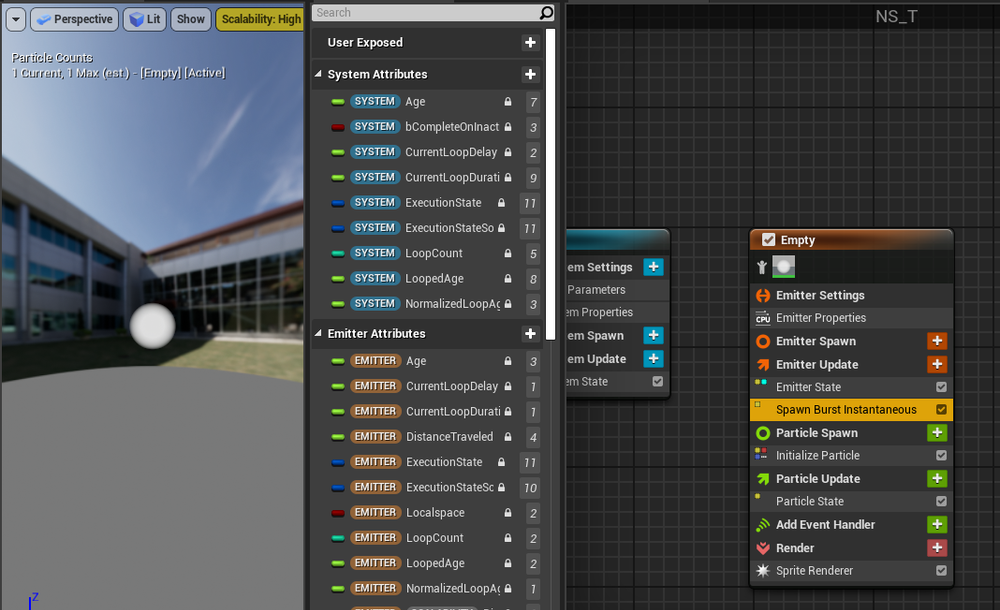Add a new Event Handler plus
Viewport: 1000px width, 610px height.
pos(937,524)
